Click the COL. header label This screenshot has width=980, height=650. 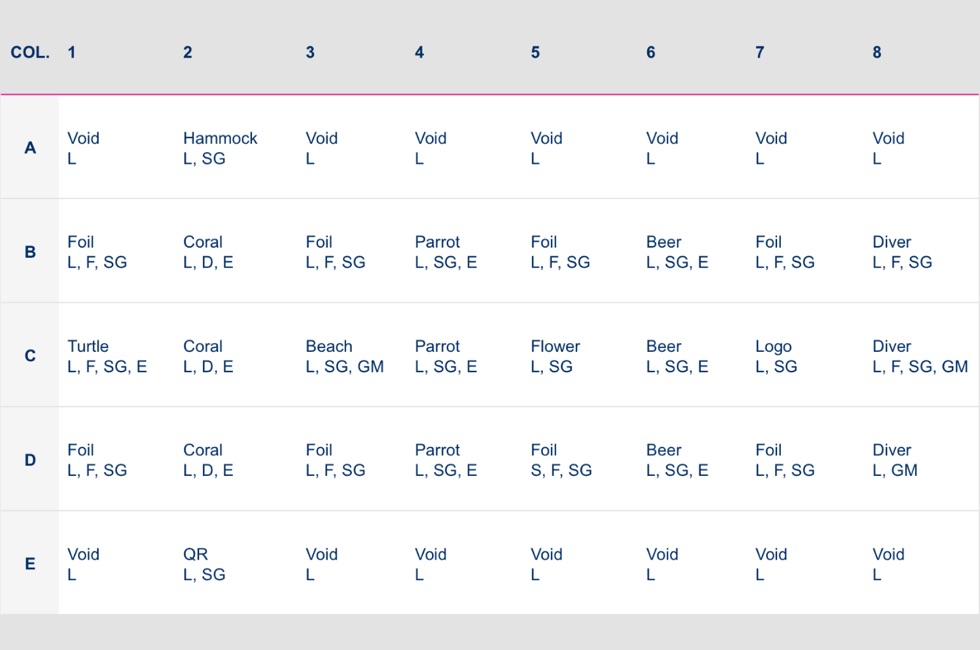click(30, 52)
